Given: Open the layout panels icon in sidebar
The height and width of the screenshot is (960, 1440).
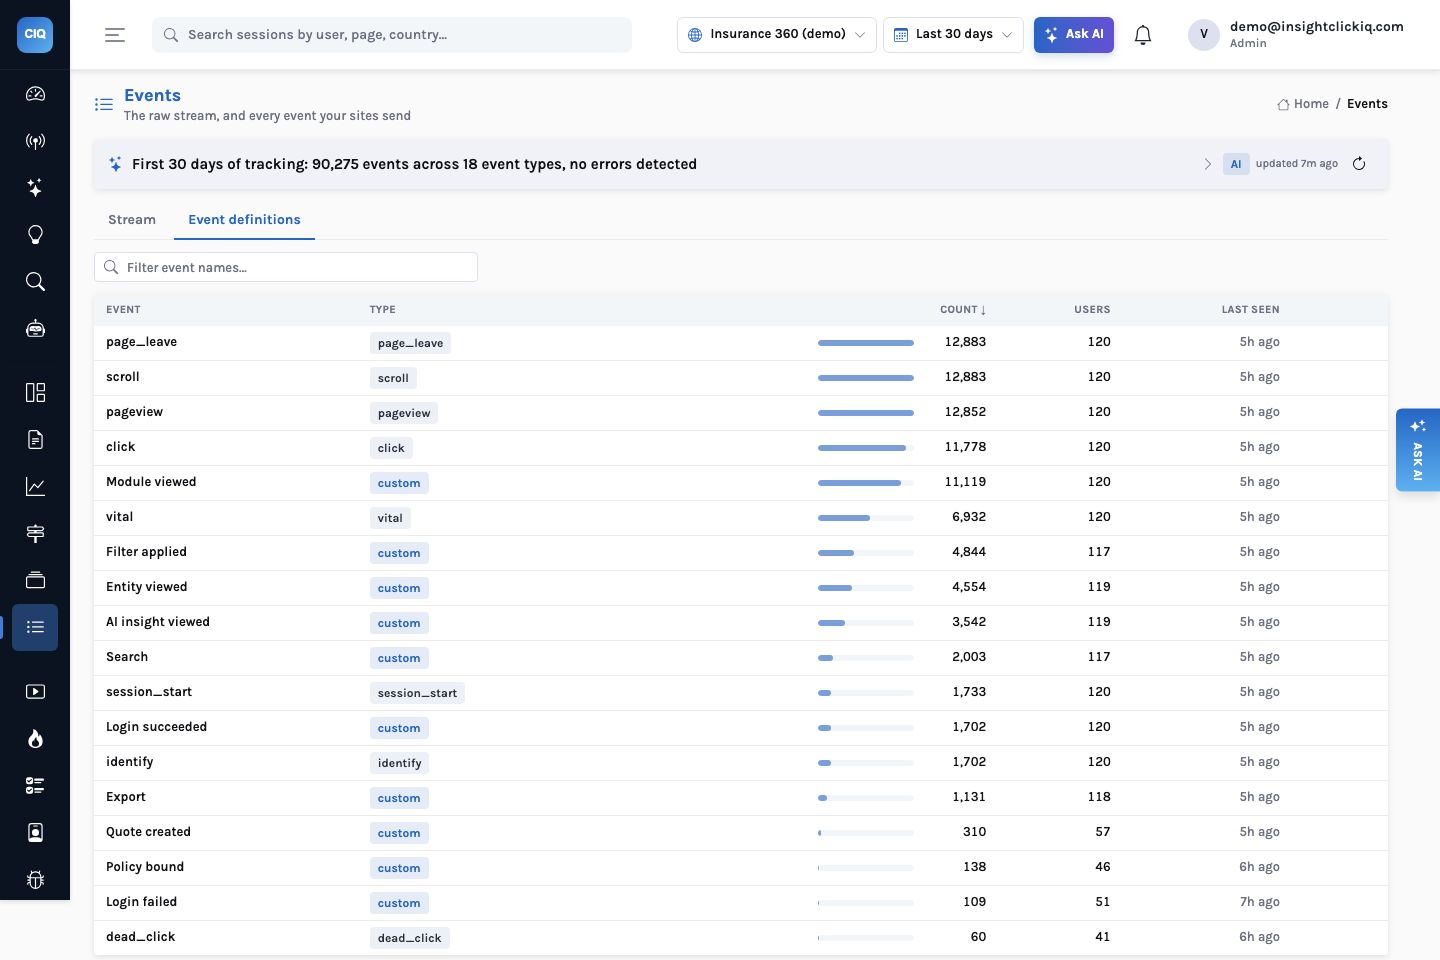Looking at the screenshot, I should point(35,392).
